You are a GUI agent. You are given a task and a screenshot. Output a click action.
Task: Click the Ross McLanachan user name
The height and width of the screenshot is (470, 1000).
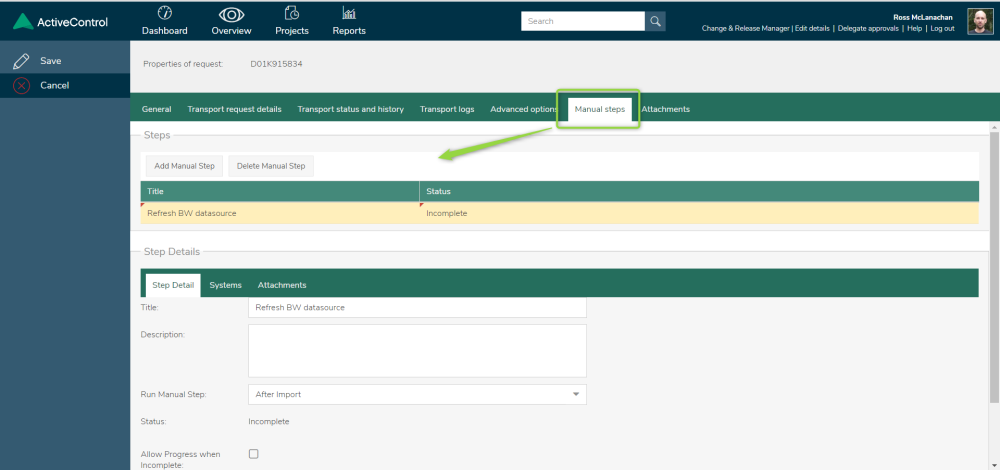[x=924, y=17]
